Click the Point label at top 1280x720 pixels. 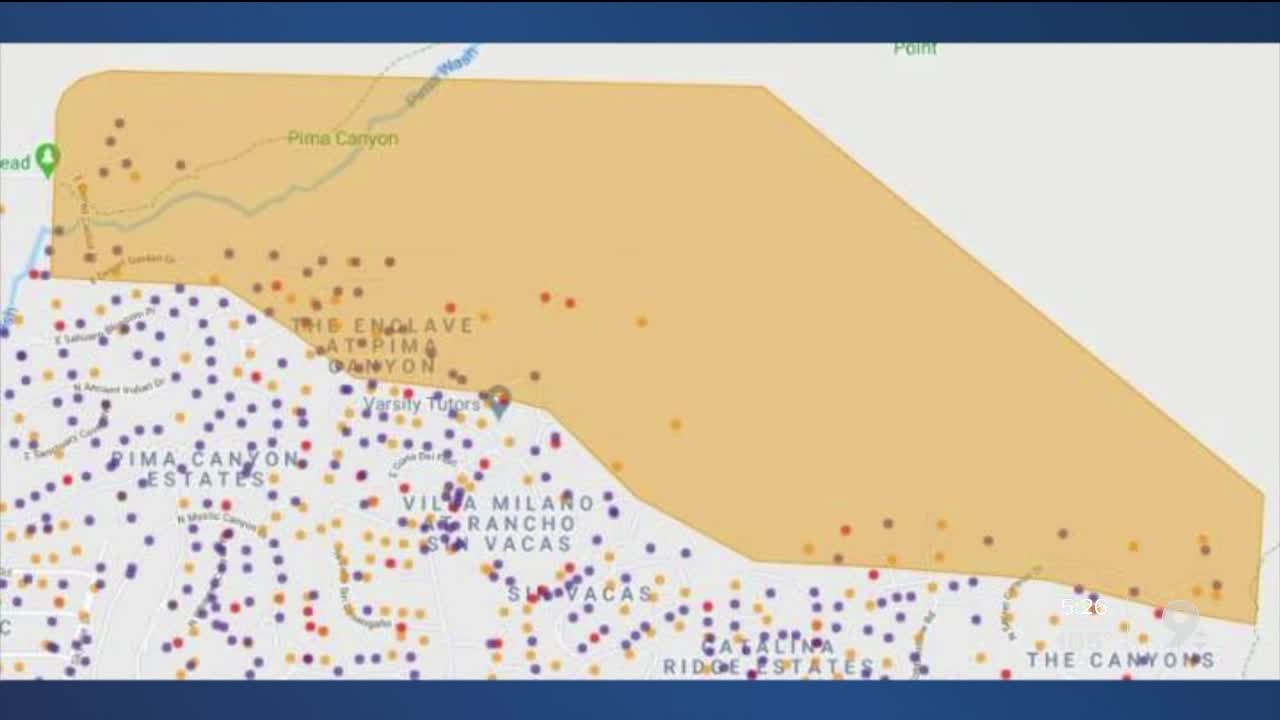(x=915, y=48)
